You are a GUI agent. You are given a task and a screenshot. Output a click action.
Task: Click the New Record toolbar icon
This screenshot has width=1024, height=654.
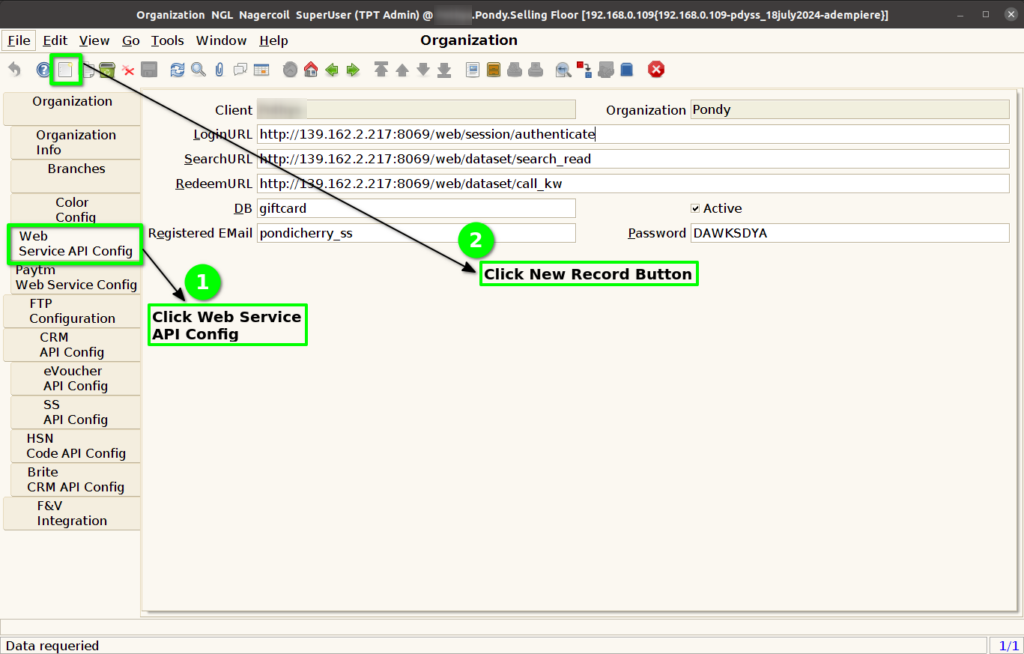click(65, 69)
